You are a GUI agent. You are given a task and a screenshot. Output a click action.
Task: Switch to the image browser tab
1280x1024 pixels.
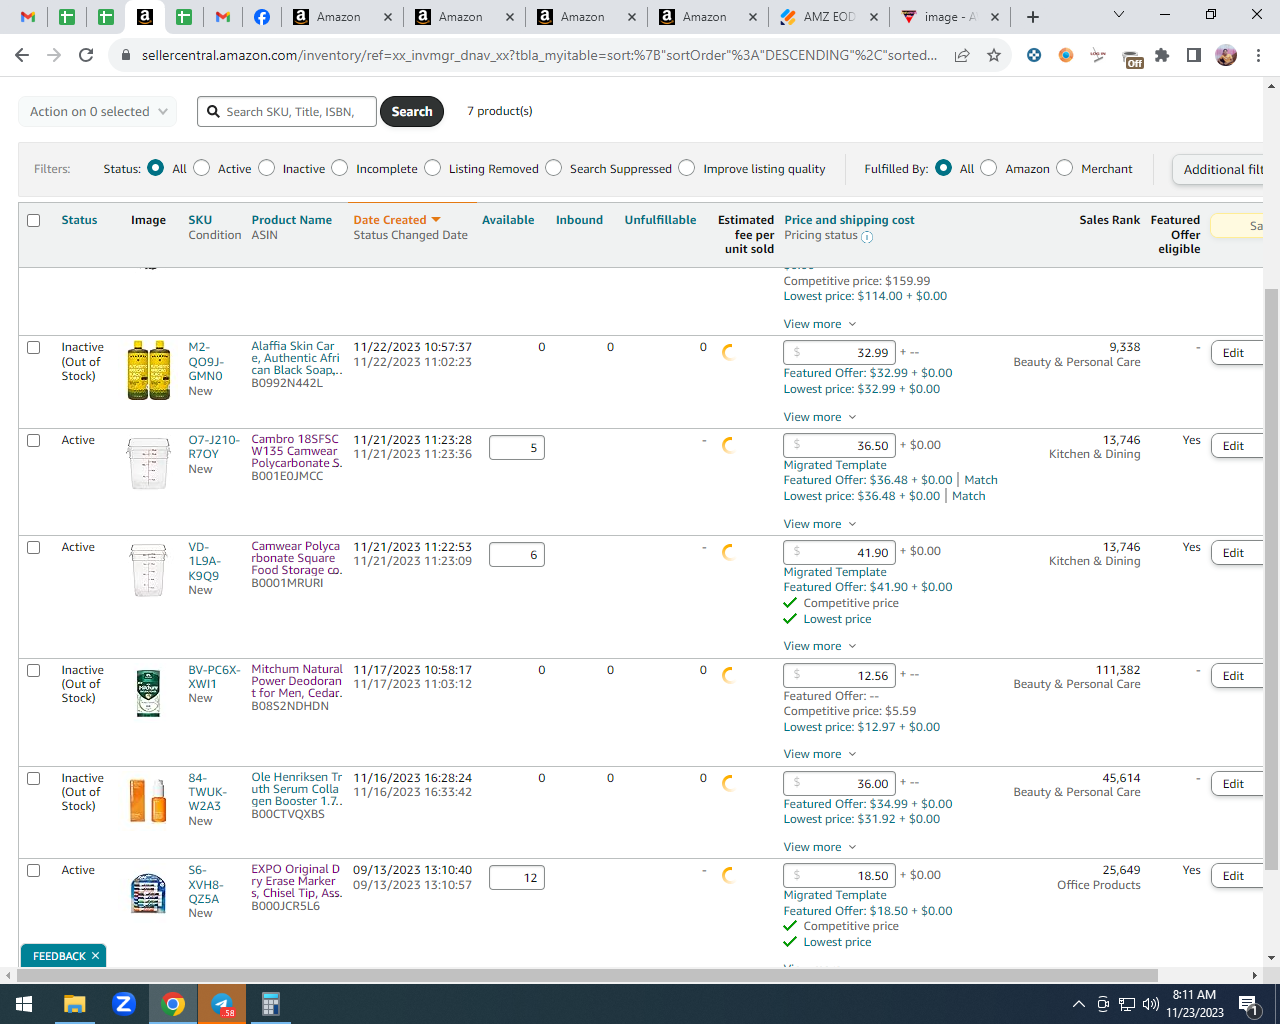tap(949, 17)
